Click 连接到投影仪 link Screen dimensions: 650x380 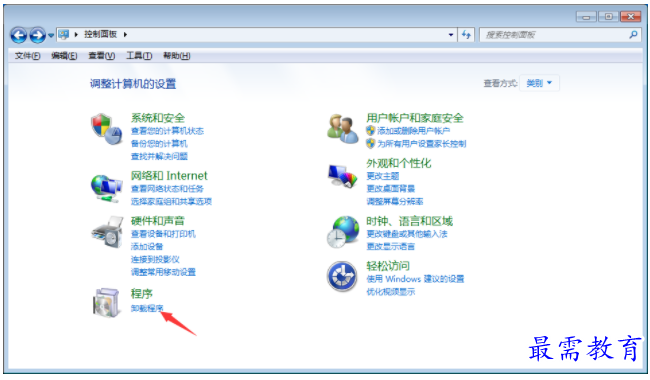(155, 259)
